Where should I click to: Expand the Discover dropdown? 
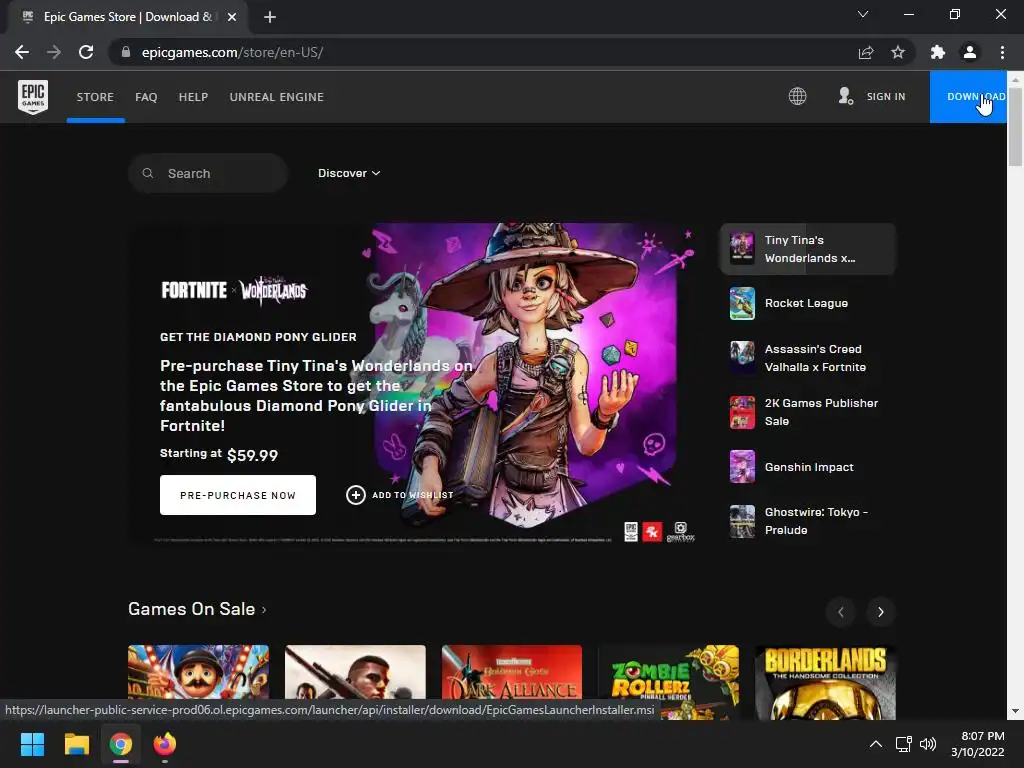pos(349,173)
